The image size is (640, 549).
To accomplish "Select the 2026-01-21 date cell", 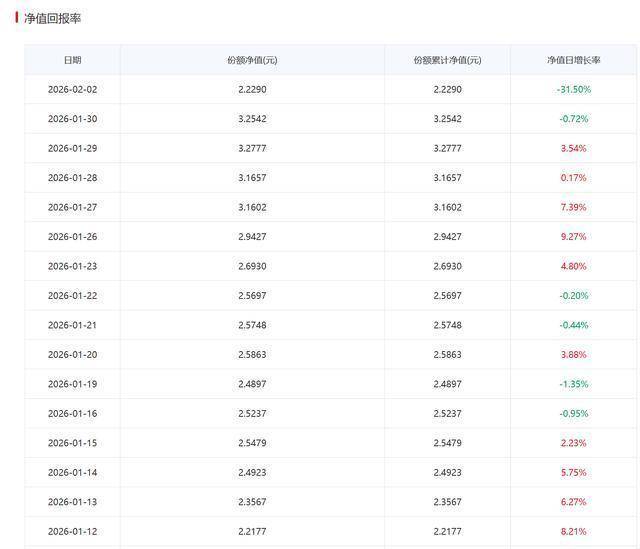I will click(72, 325).
